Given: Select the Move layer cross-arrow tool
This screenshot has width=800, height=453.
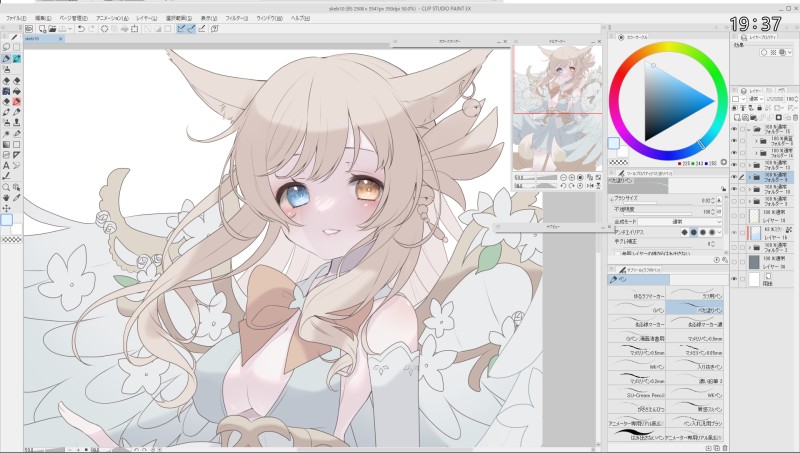Looking at the screenshot, I should [6, 208].
